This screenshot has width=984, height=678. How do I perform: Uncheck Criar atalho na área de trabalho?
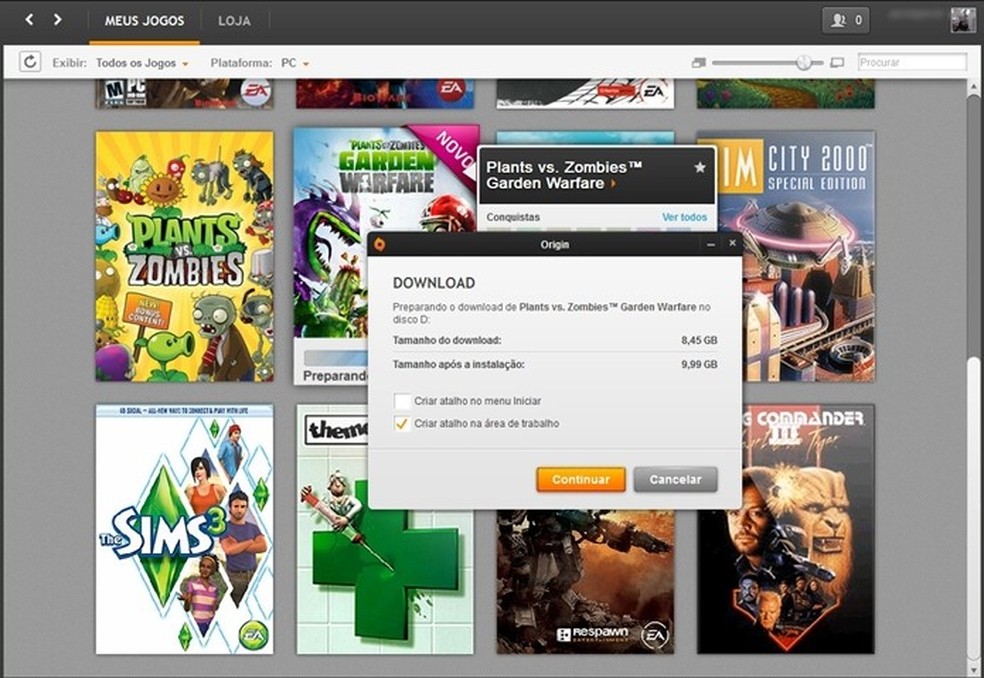coord(402,424)
